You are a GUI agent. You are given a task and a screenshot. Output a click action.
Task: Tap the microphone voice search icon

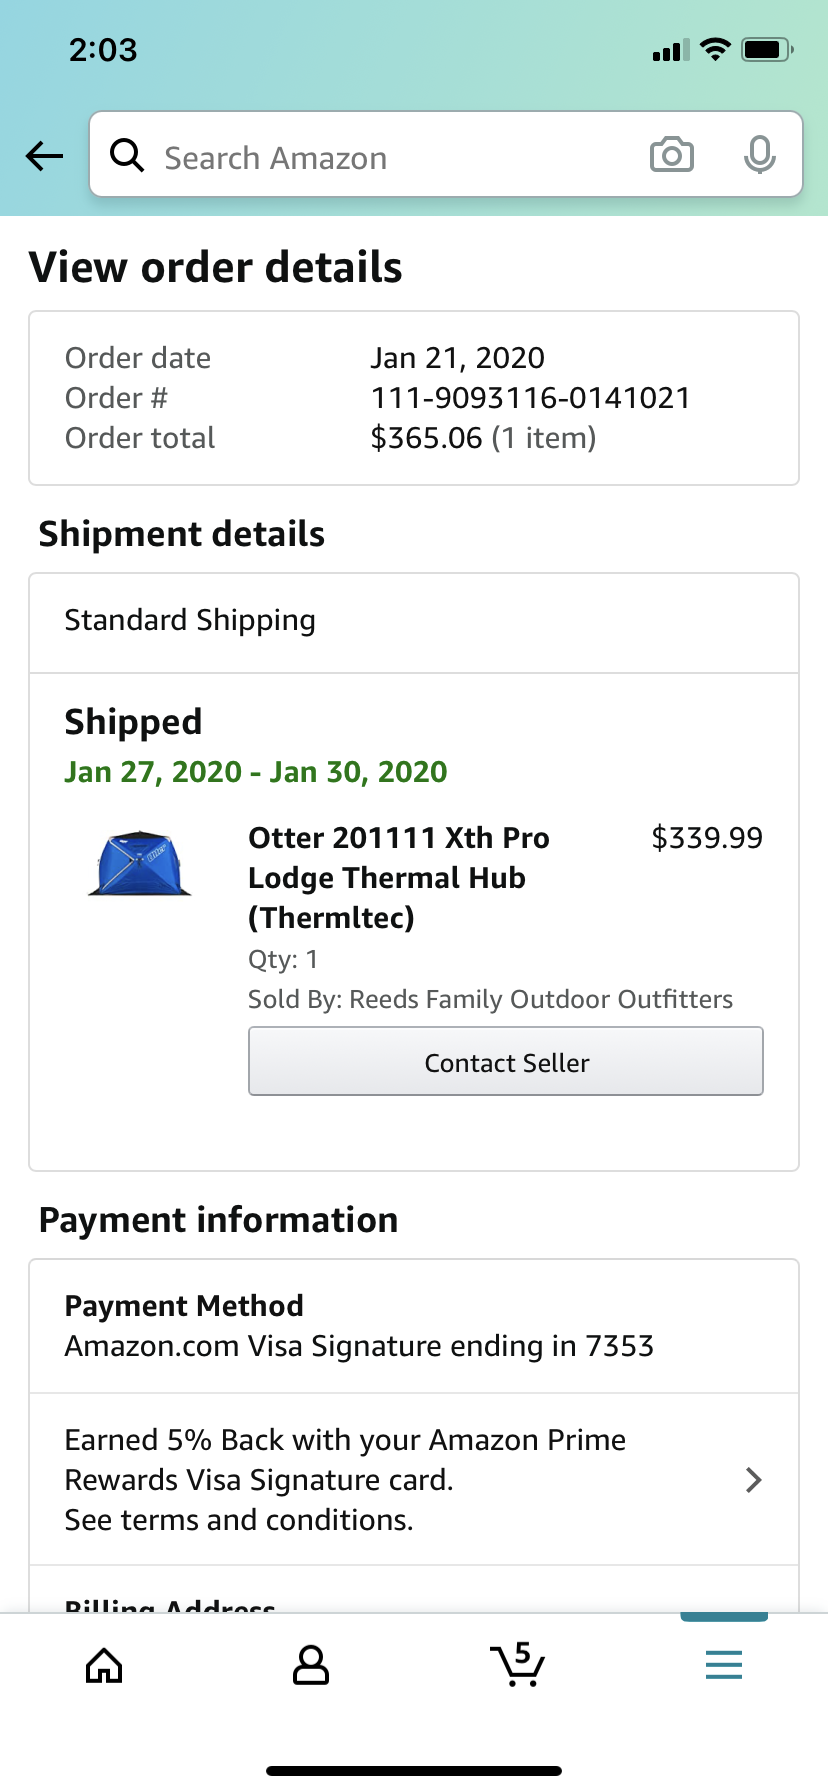(760, 155)
